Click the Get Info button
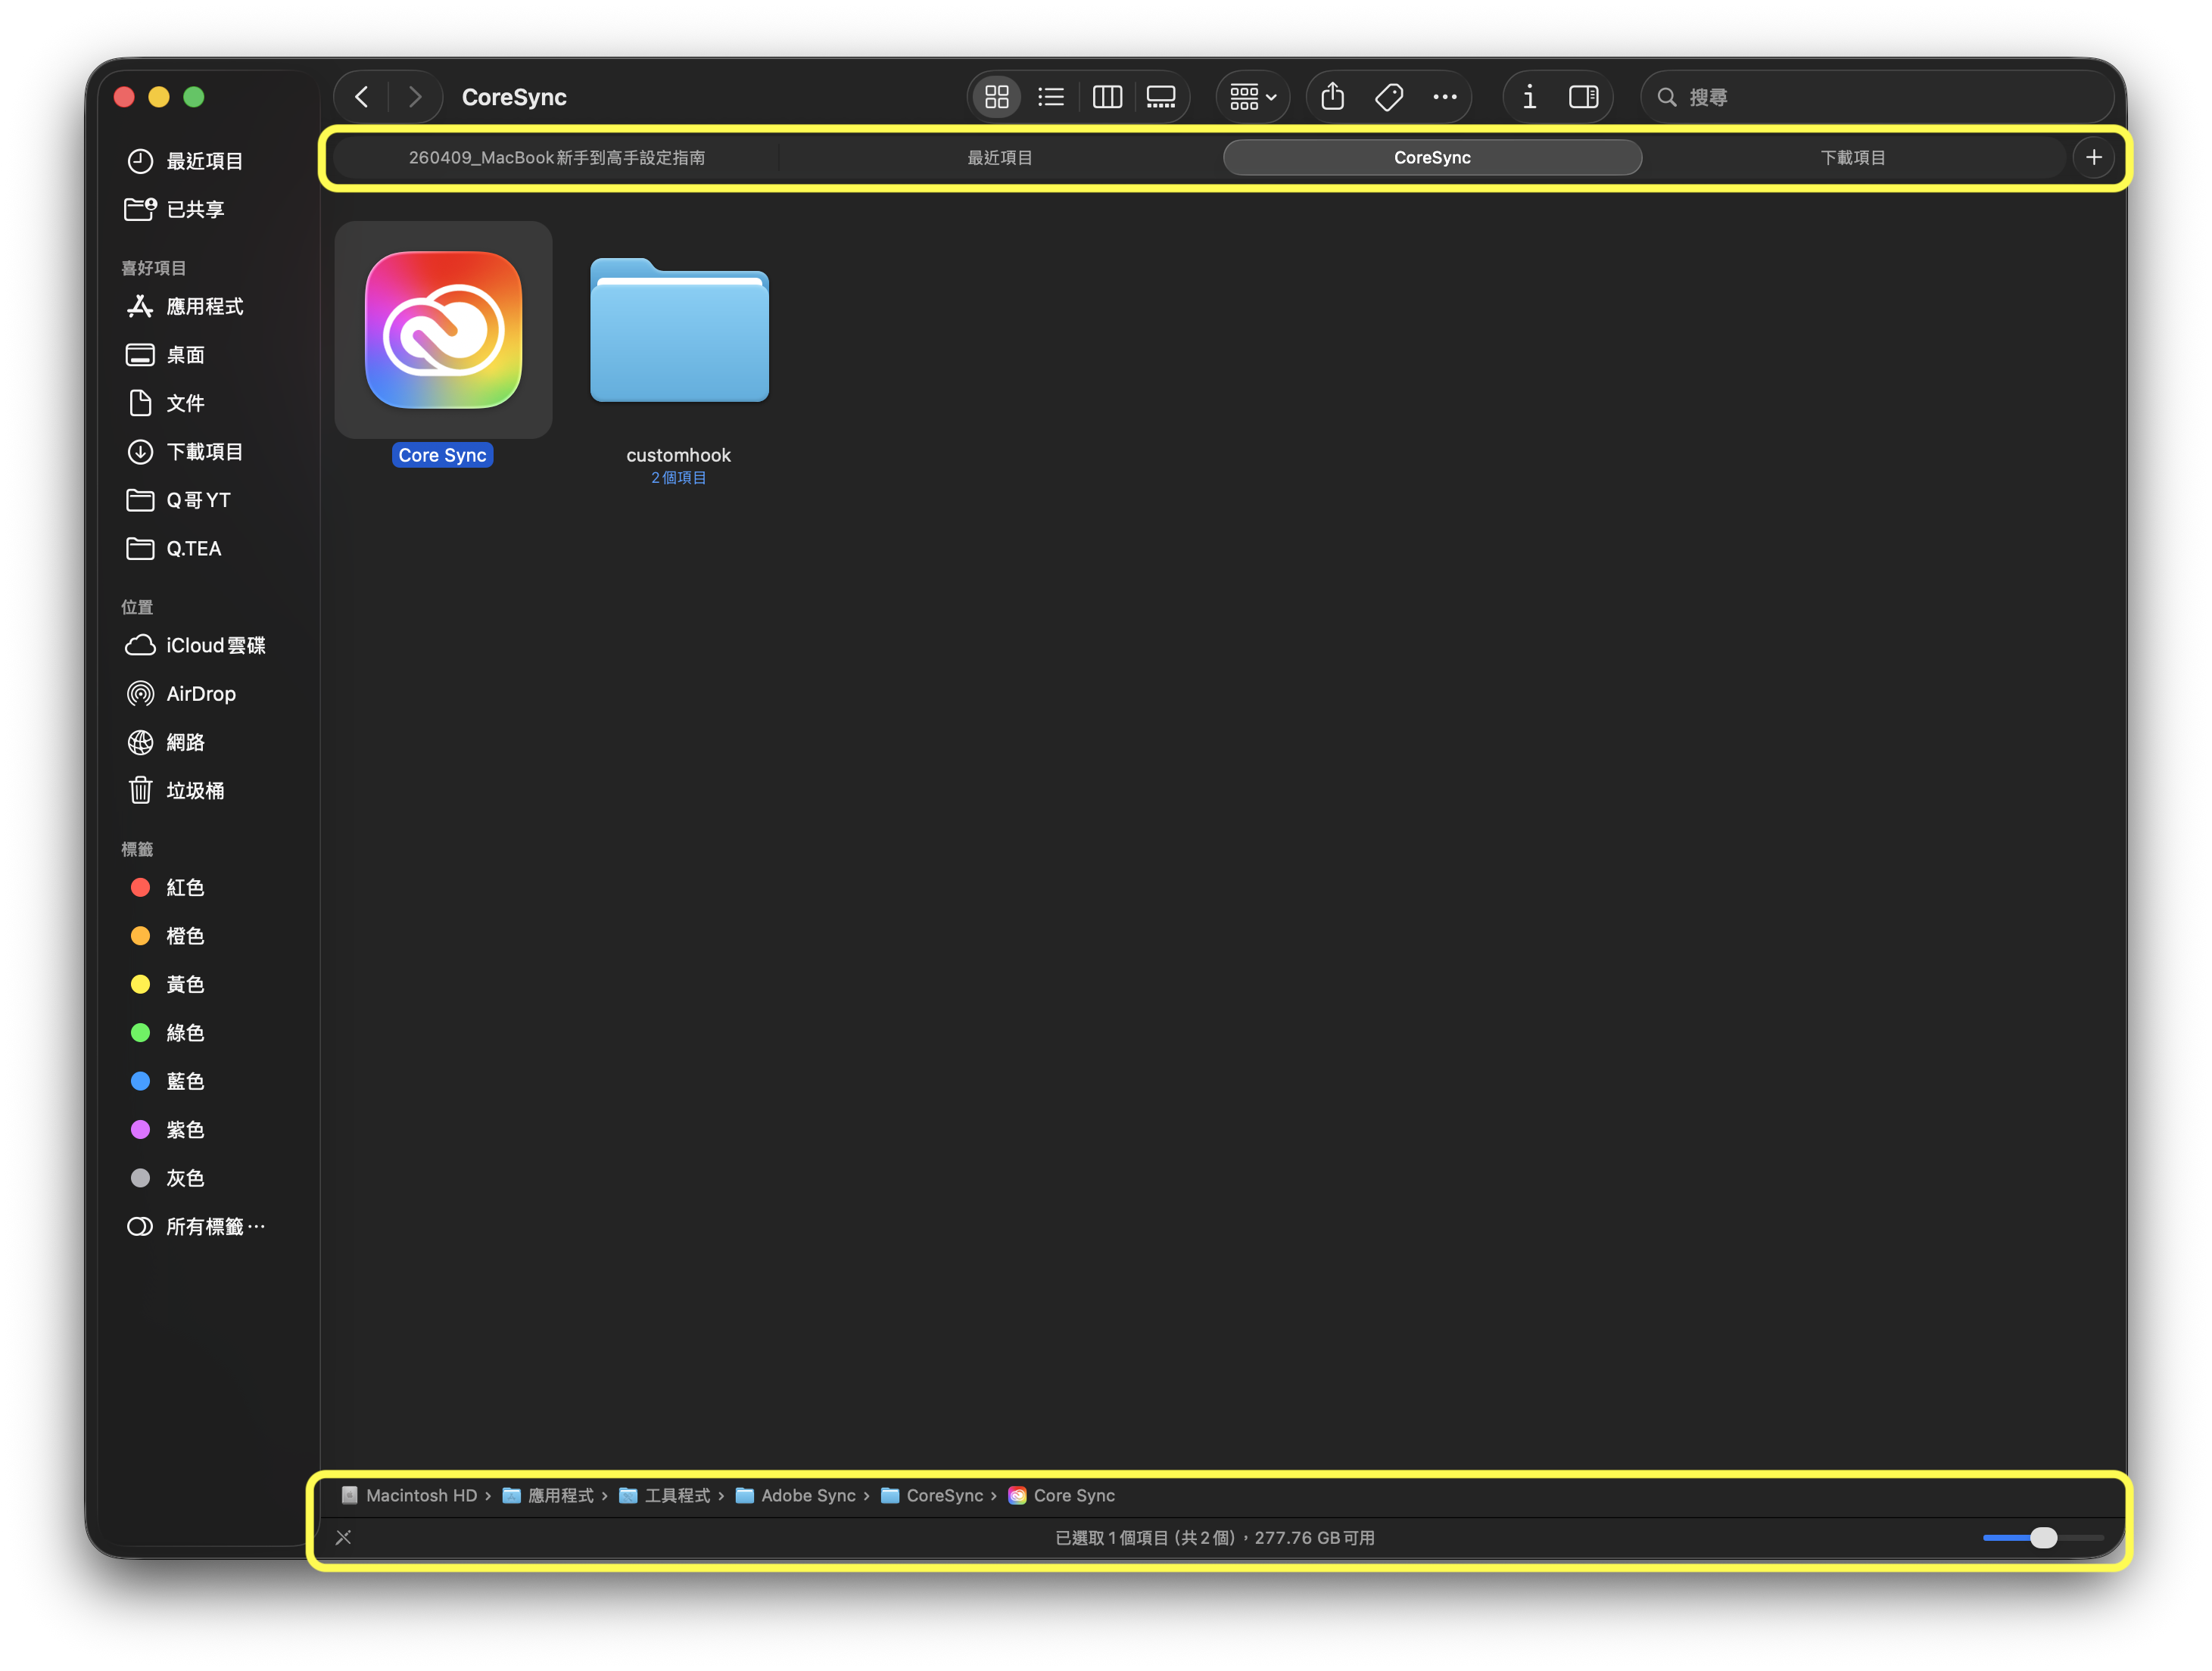2212x1671 pixels. [1529, 97]
